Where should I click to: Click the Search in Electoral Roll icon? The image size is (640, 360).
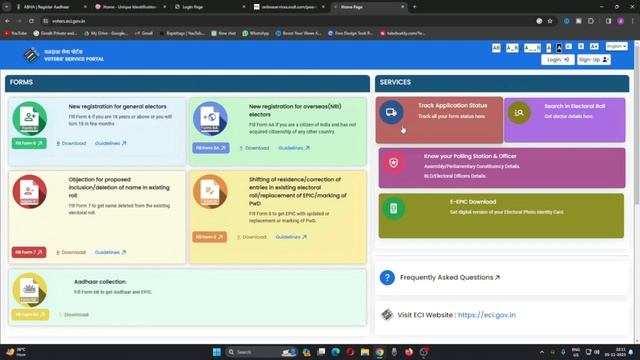click(x=519, y=112)
